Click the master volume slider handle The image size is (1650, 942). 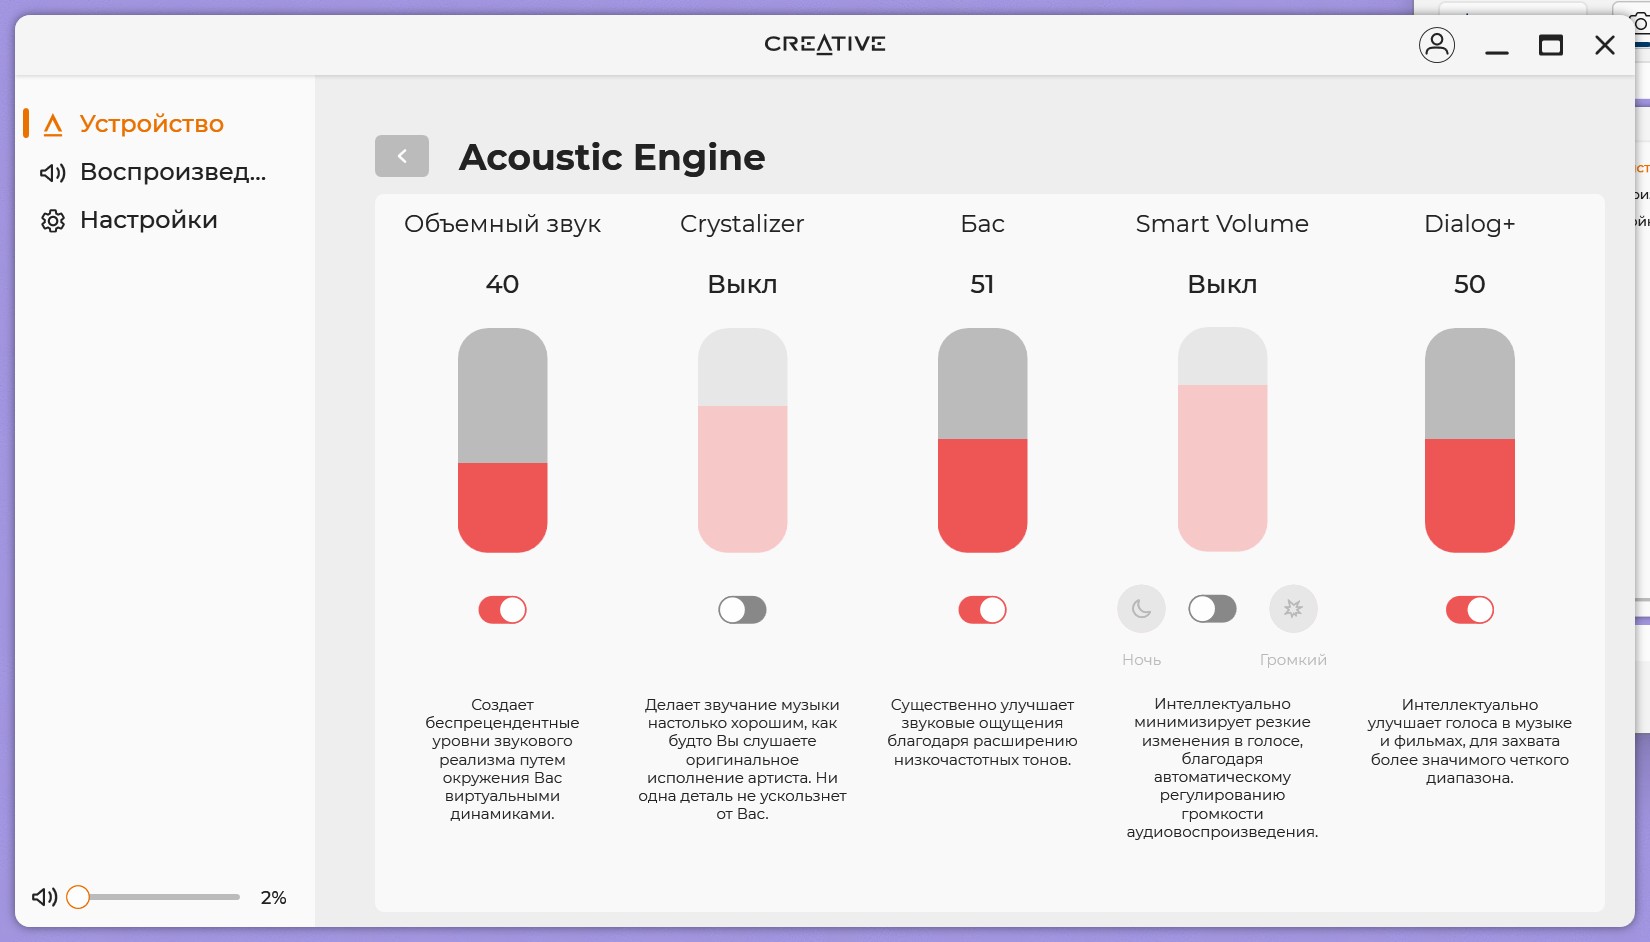click(x=78, y=897)
